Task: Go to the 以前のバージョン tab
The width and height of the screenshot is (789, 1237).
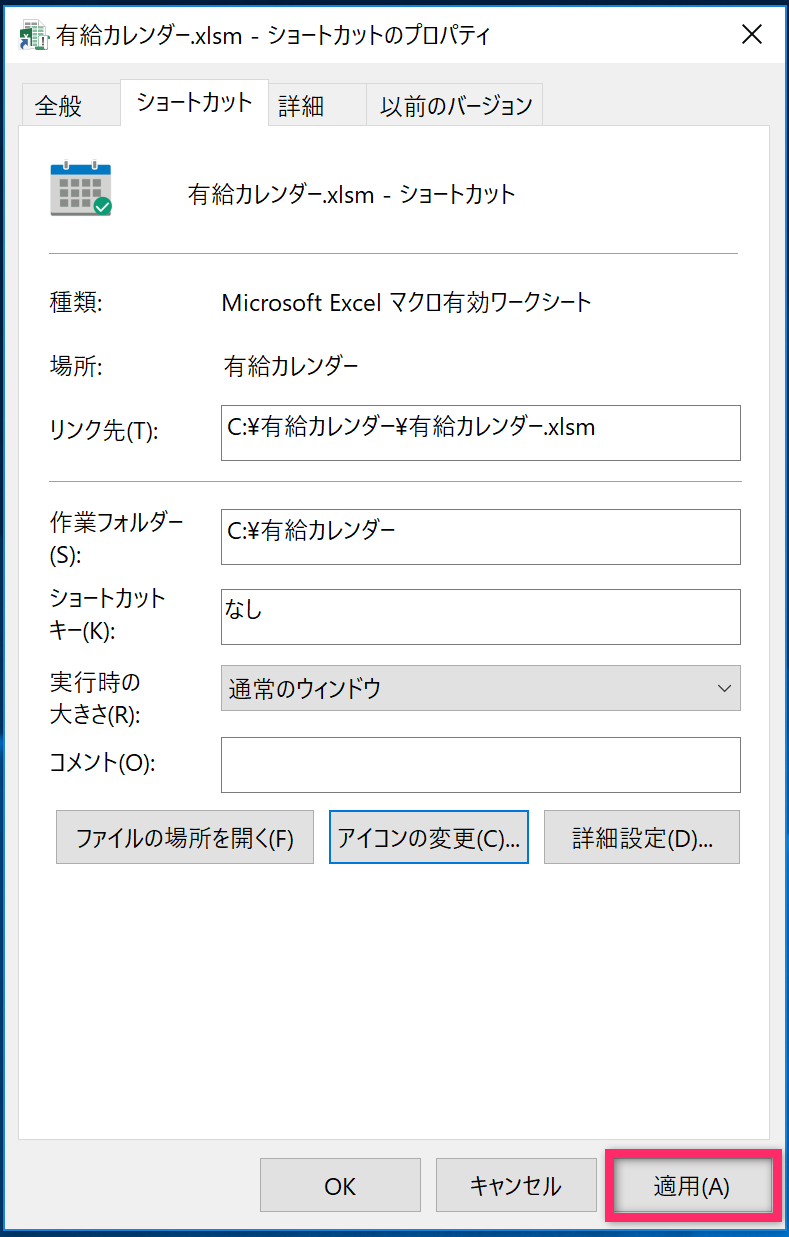Action: click(x=455, y=106)
